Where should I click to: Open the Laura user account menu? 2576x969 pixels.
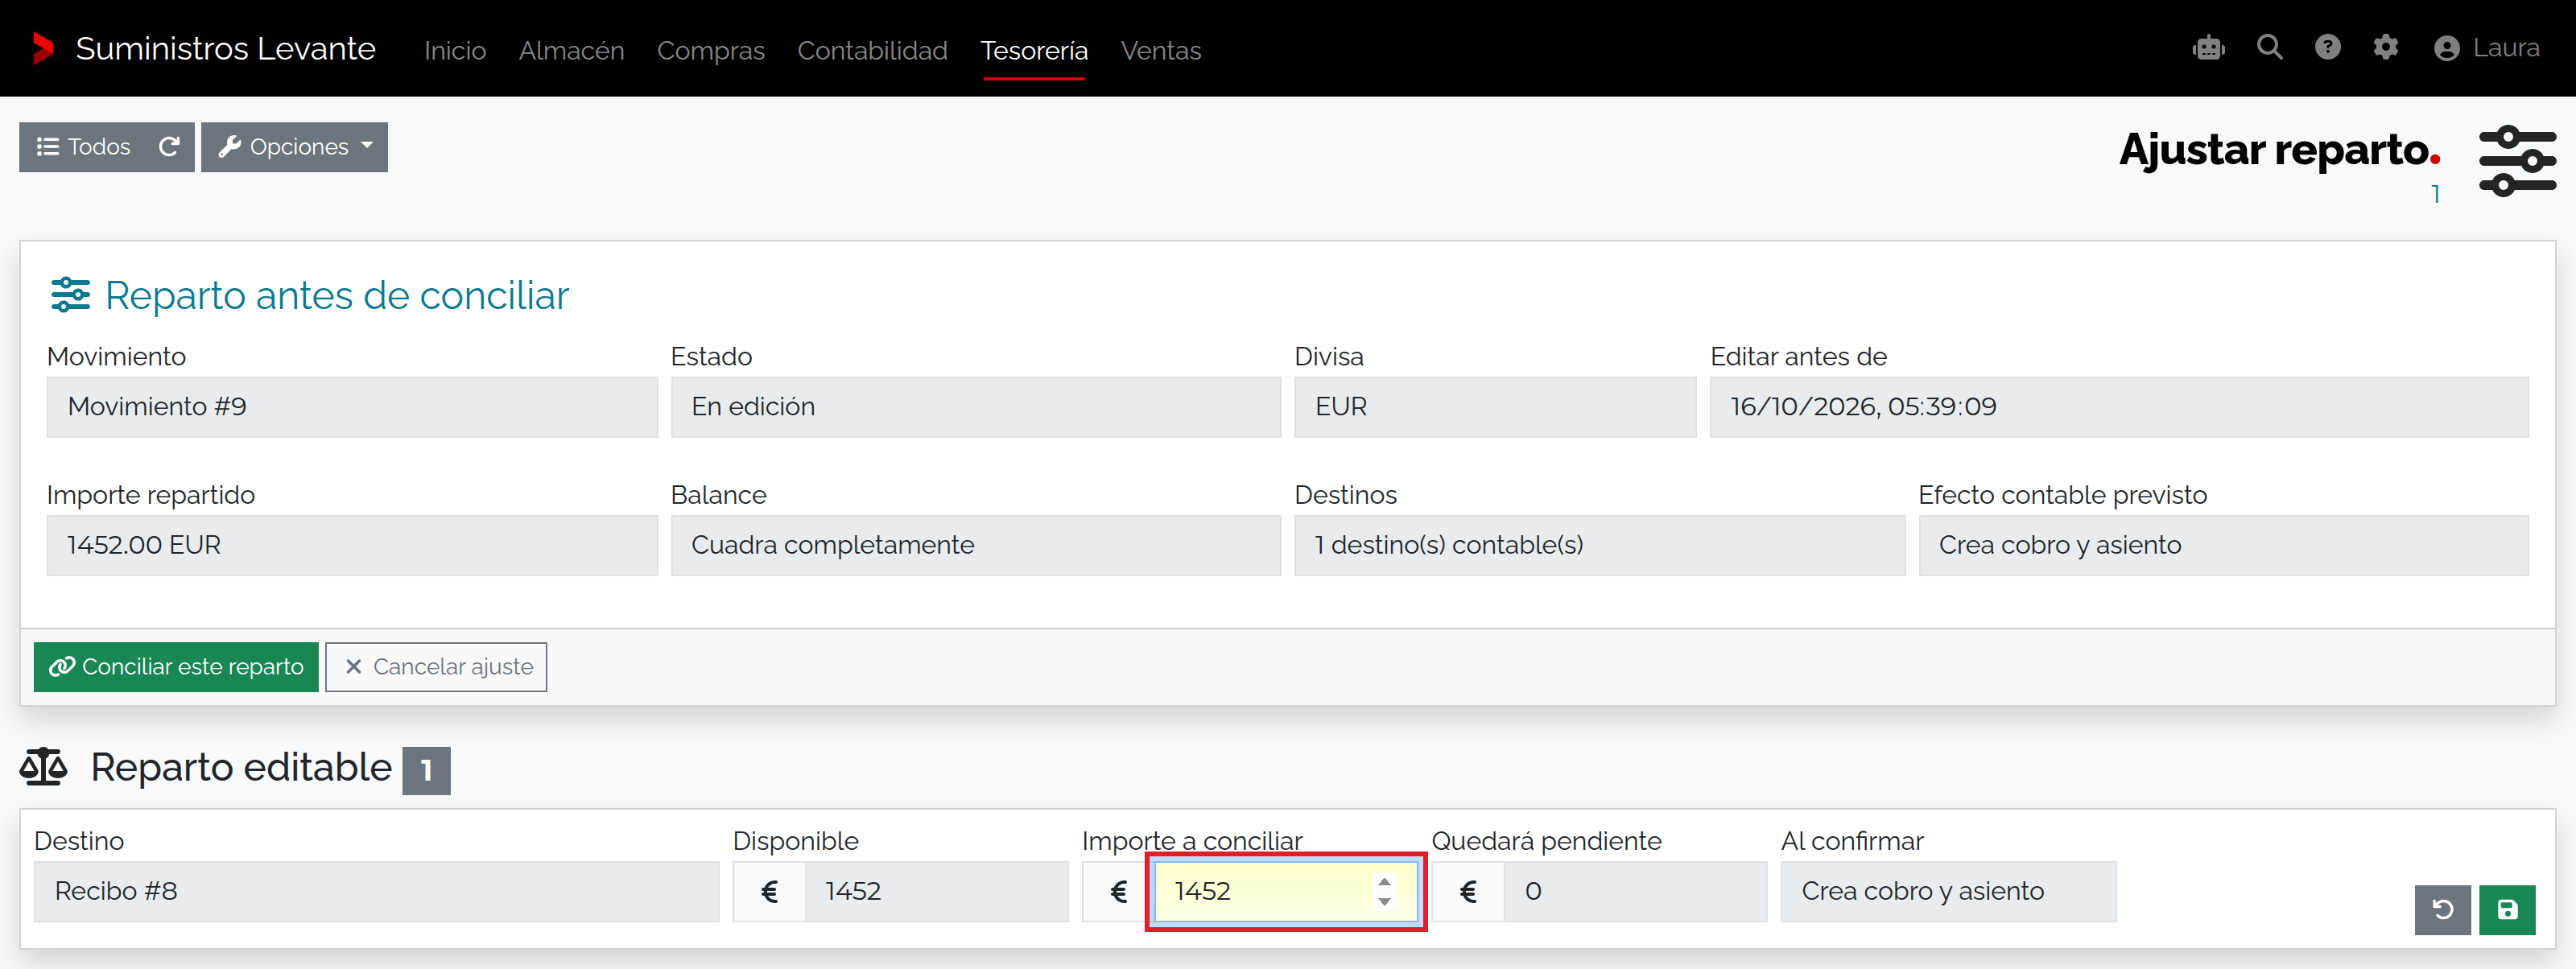[2486, 48]
